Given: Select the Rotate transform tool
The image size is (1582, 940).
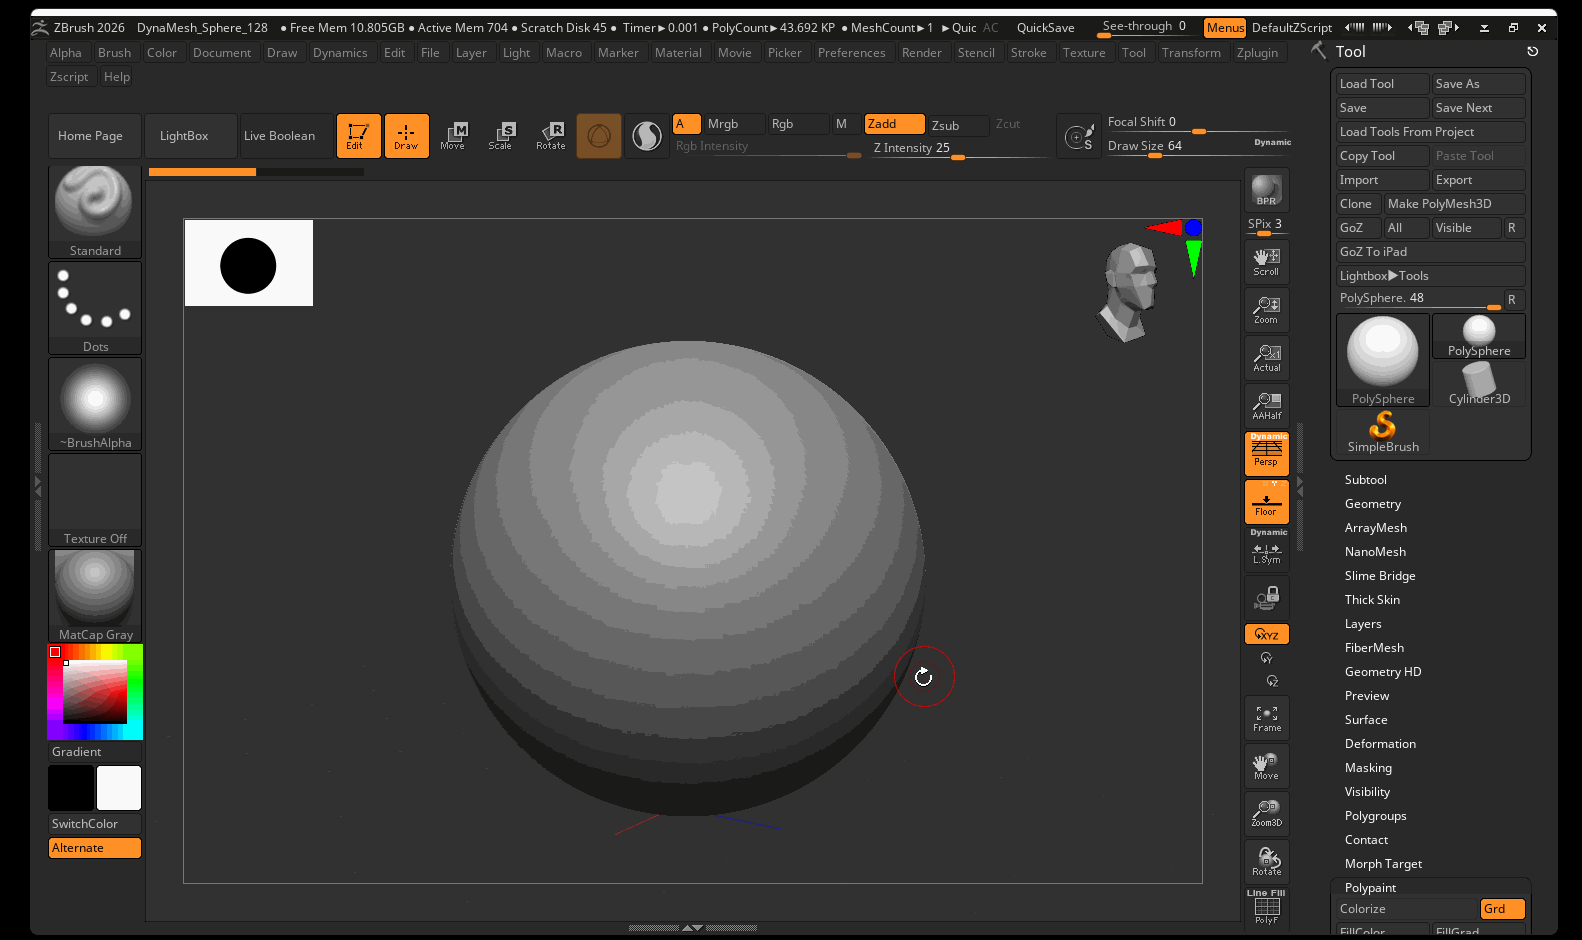Looking at the screenshot, I should tap(551, 135).
